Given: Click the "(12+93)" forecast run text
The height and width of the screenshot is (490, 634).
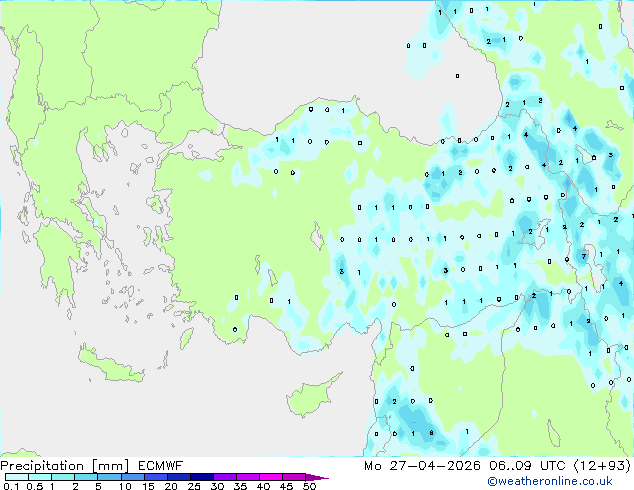Looking at the screenshot, I should click(602, 466).
